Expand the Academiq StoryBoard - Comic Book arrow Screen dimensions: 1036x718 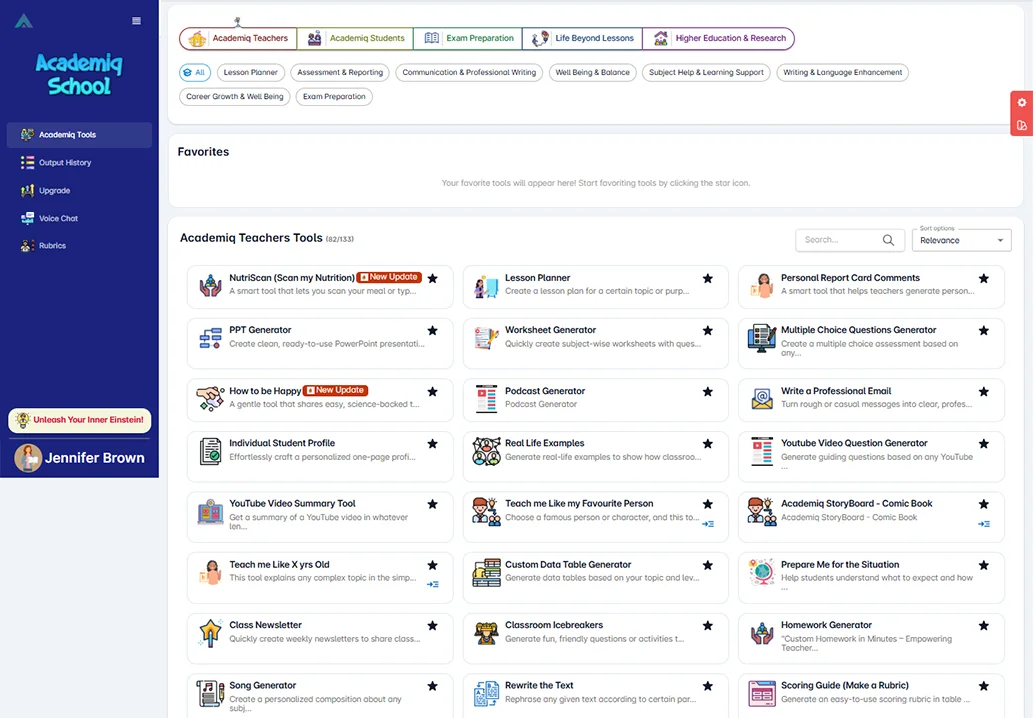[984, 524]
